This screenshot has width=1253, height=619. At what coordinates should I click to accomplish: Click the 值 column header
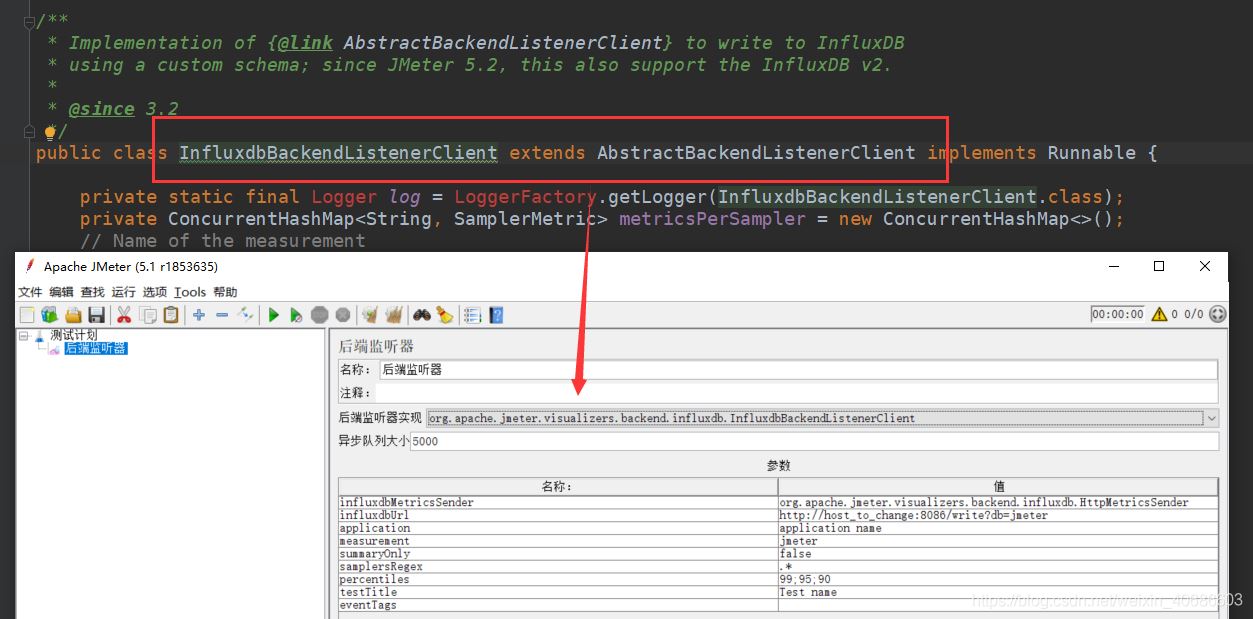coord(999,487)
